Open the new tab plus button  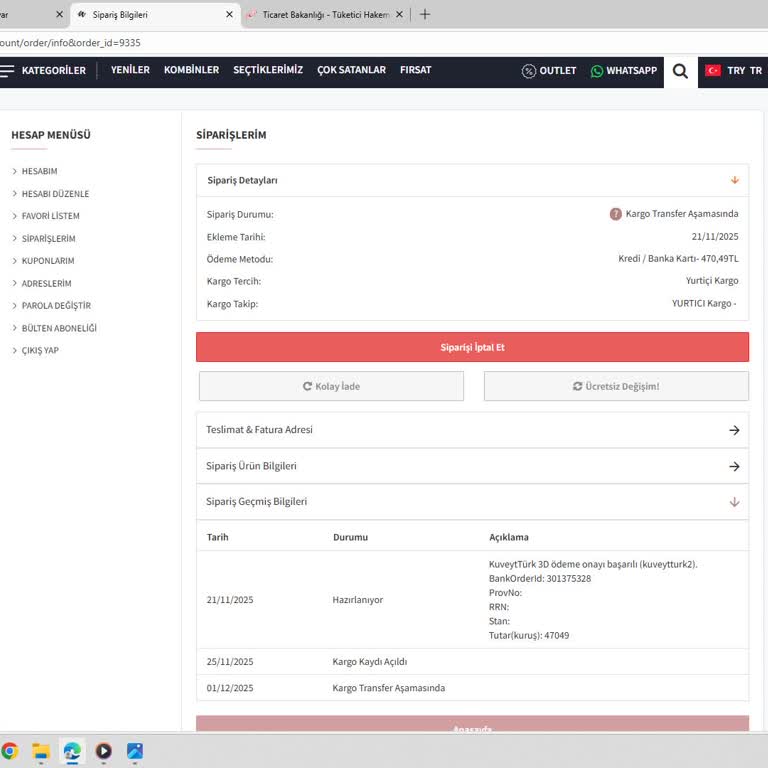pos(425,14)
